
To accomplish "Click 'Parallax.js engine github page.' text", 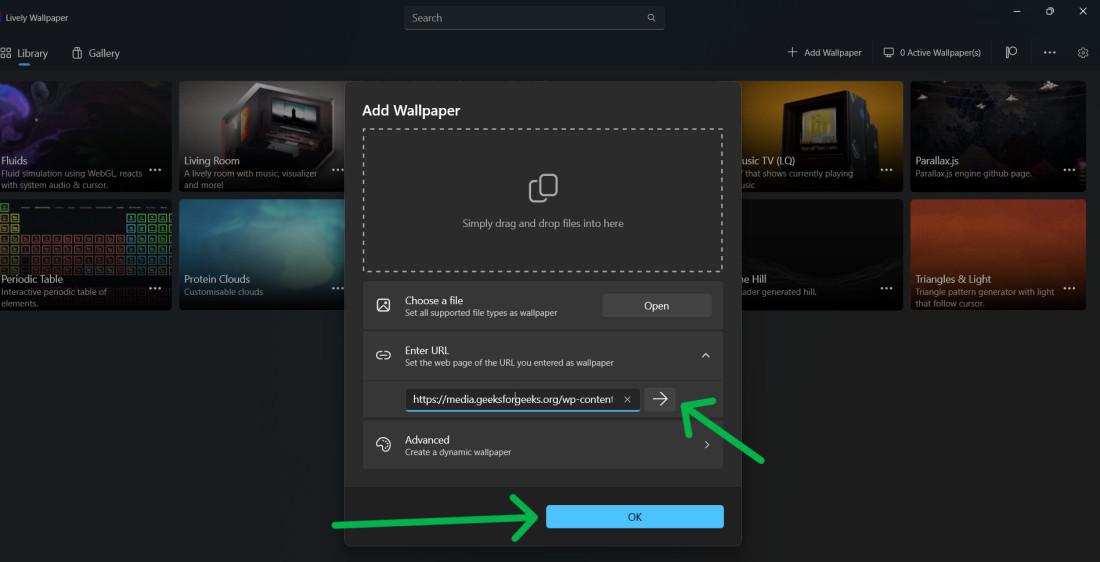I will 974,173.
